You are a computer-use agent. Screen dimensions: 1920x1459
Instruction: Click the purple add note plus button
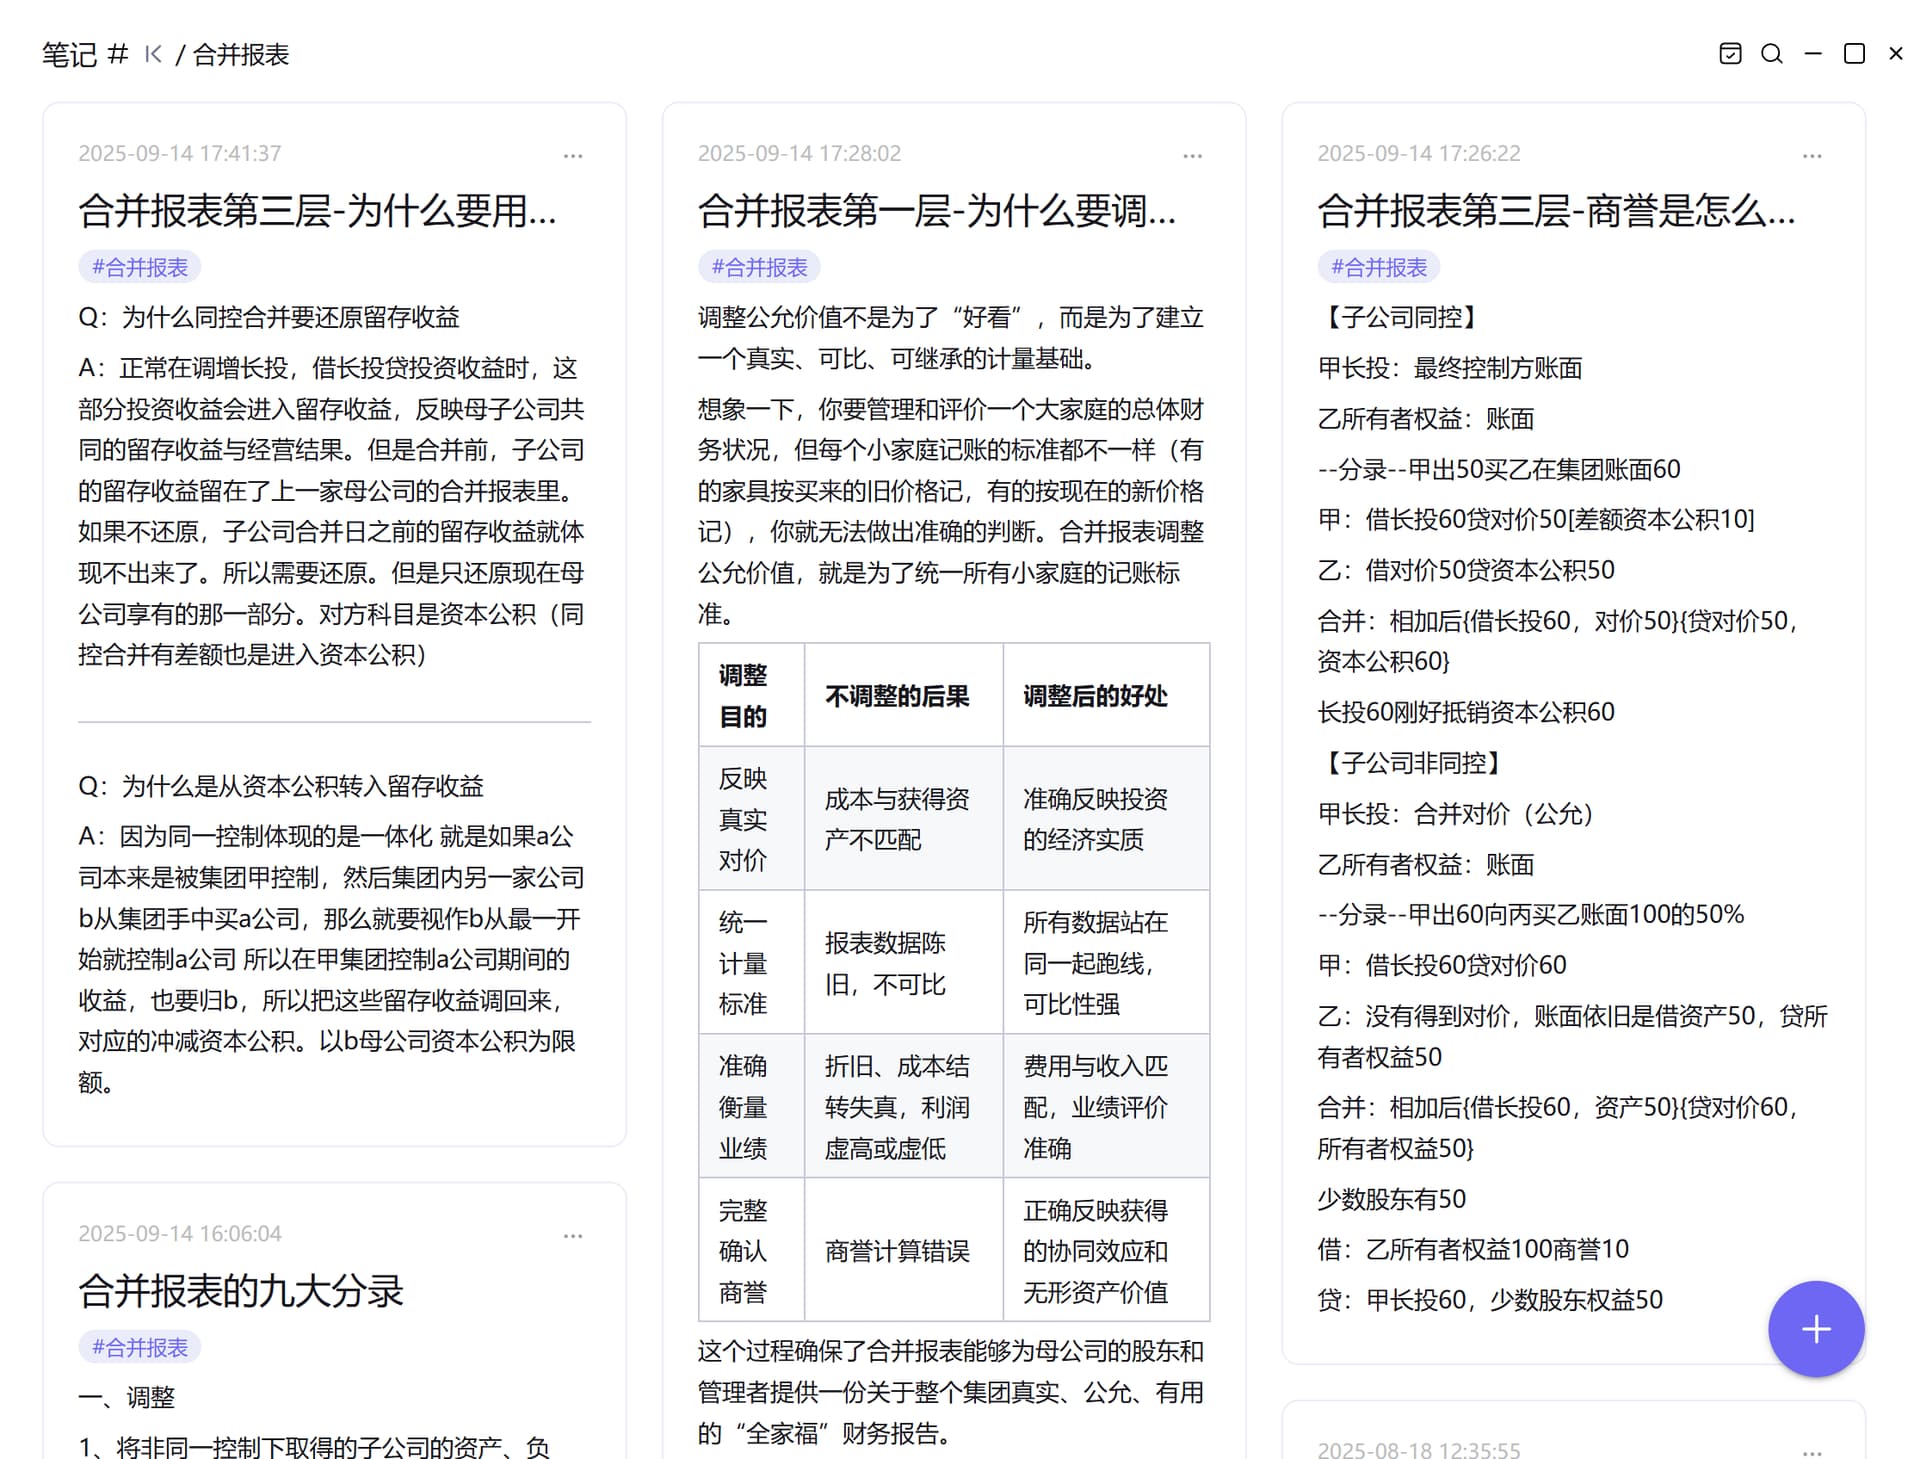pyautogui.click(x=1815, y=1329)
